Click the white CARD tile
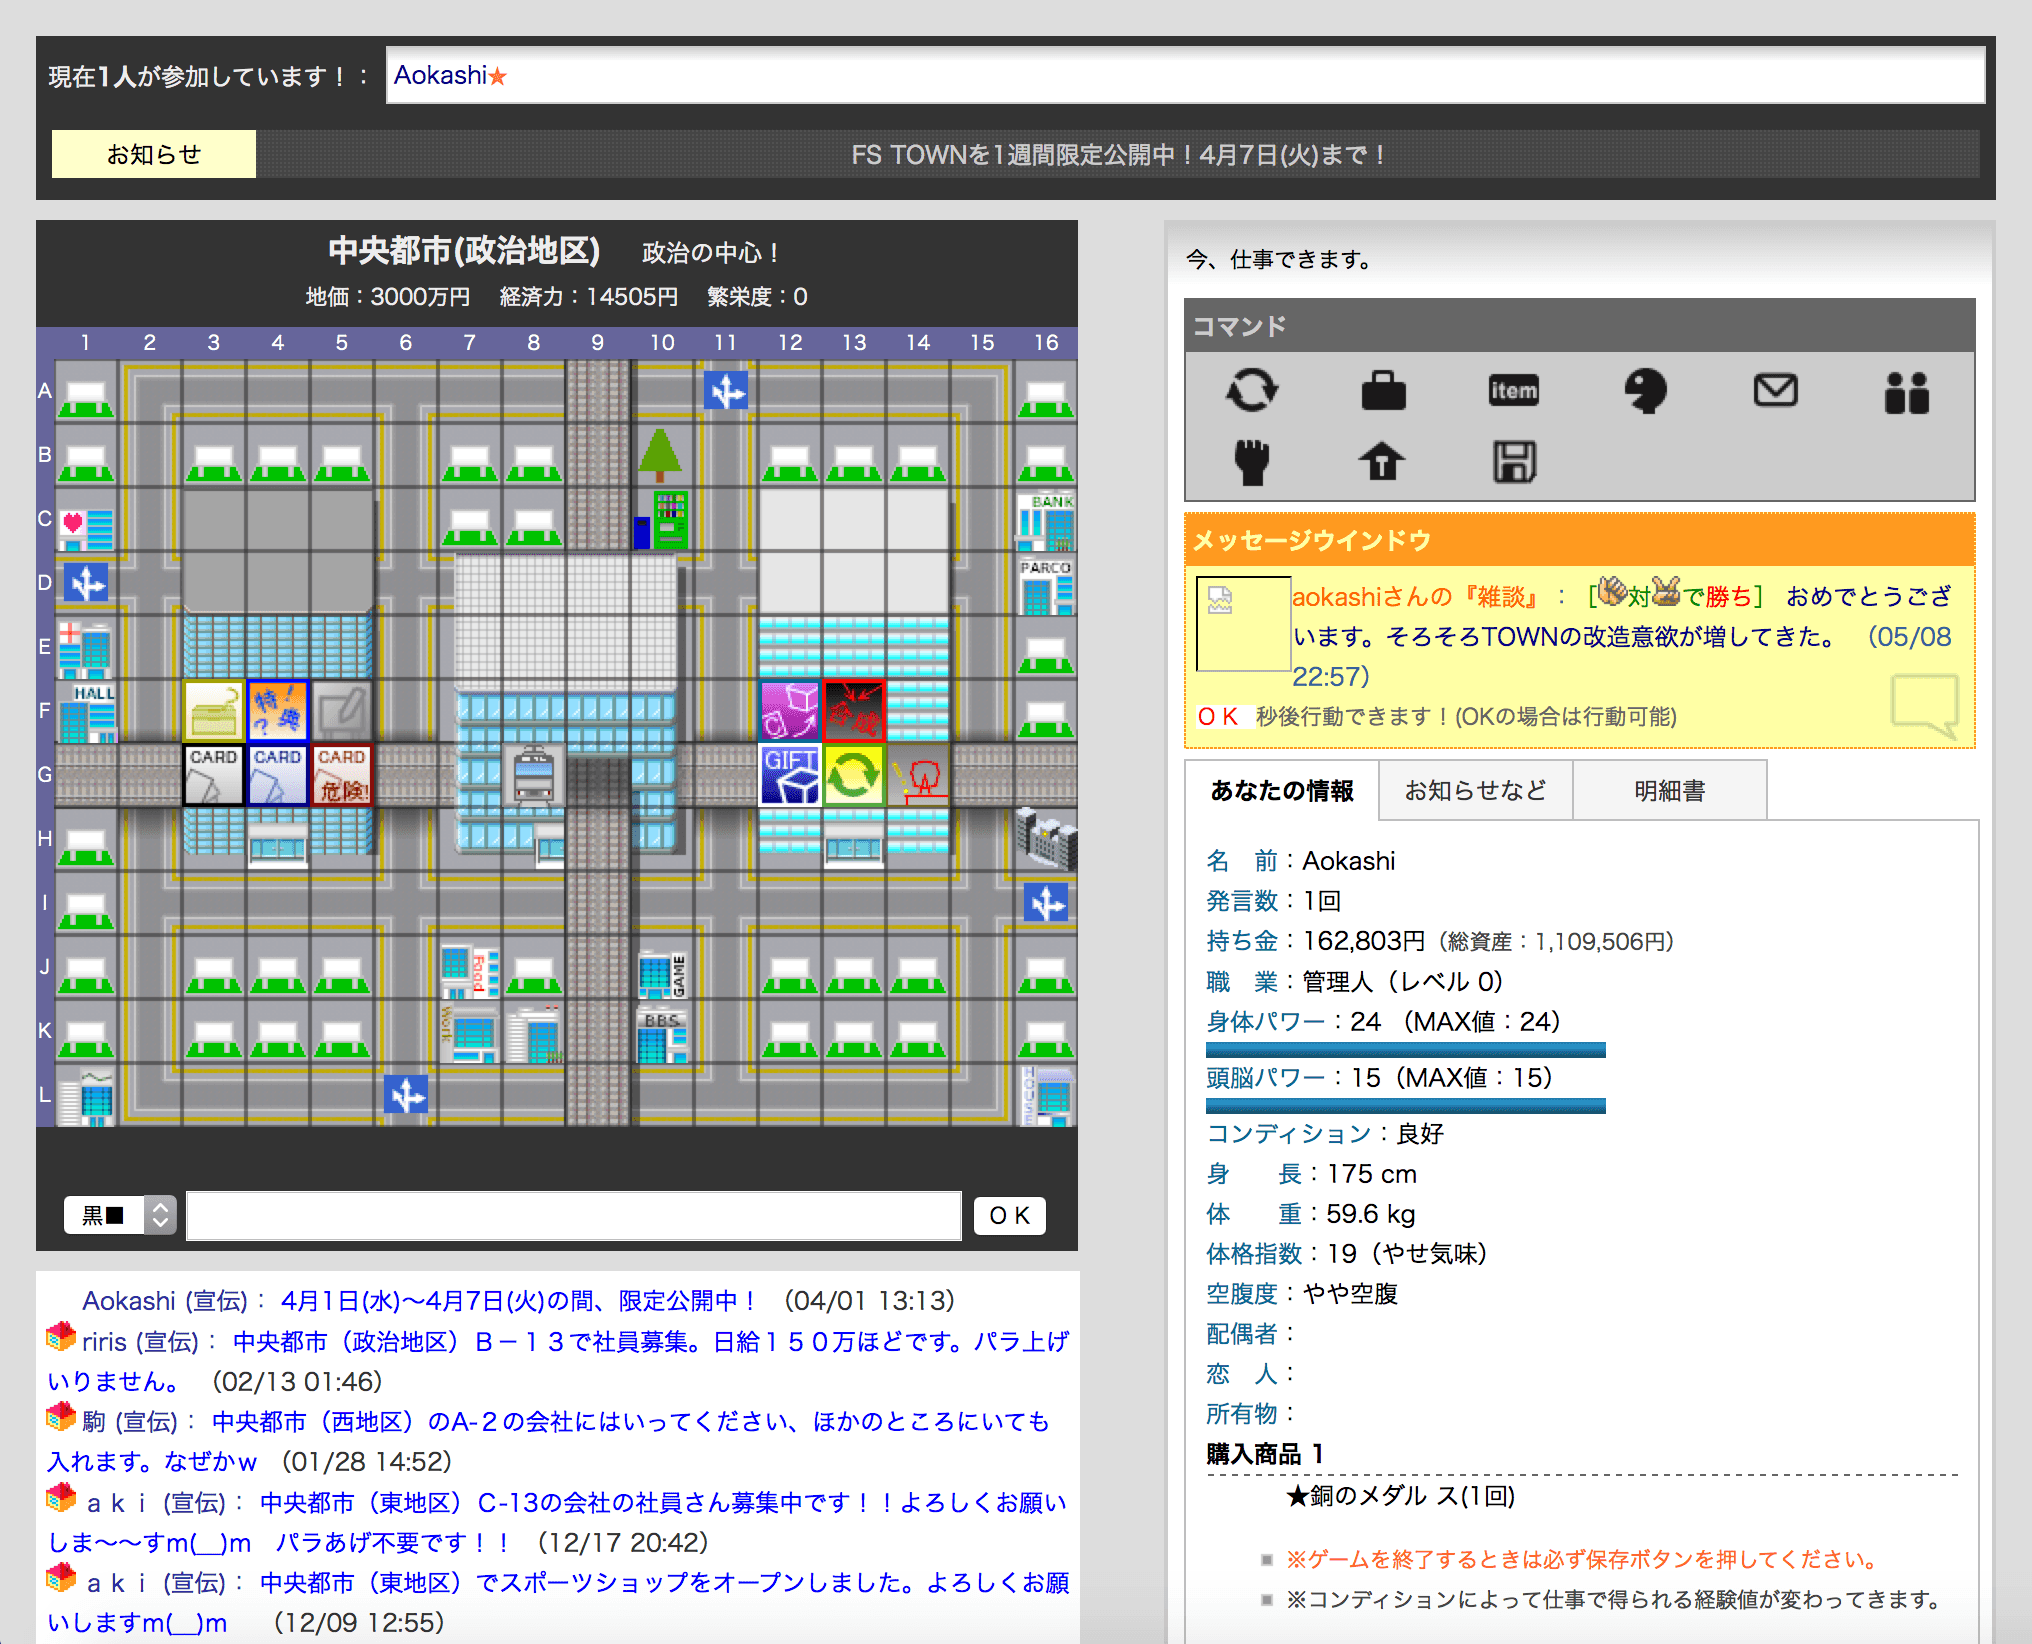The image size is (2032, 1644). (x=214, y=775)
